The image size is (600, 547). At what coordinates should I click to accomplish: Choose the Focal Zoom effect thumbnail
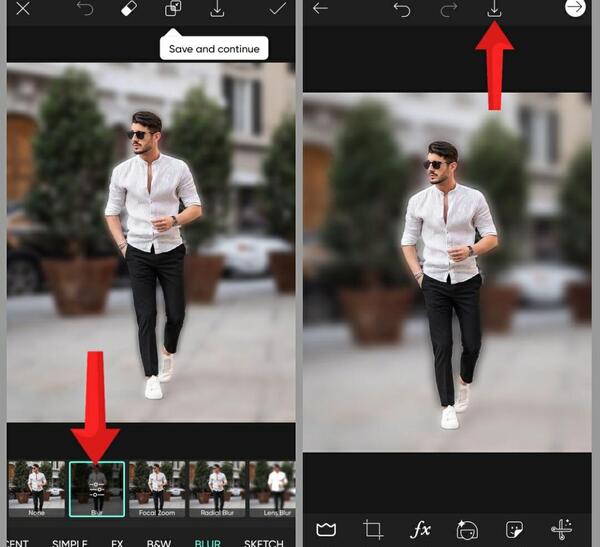pos(157,489)
